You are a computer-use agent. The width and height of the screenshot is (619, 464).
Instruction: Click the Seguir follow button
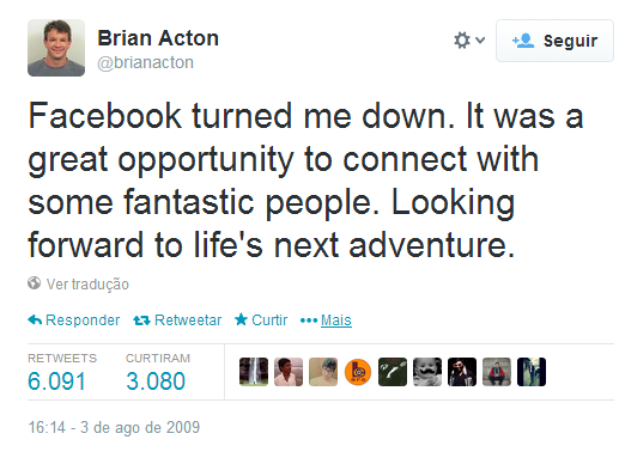(555, 40)
